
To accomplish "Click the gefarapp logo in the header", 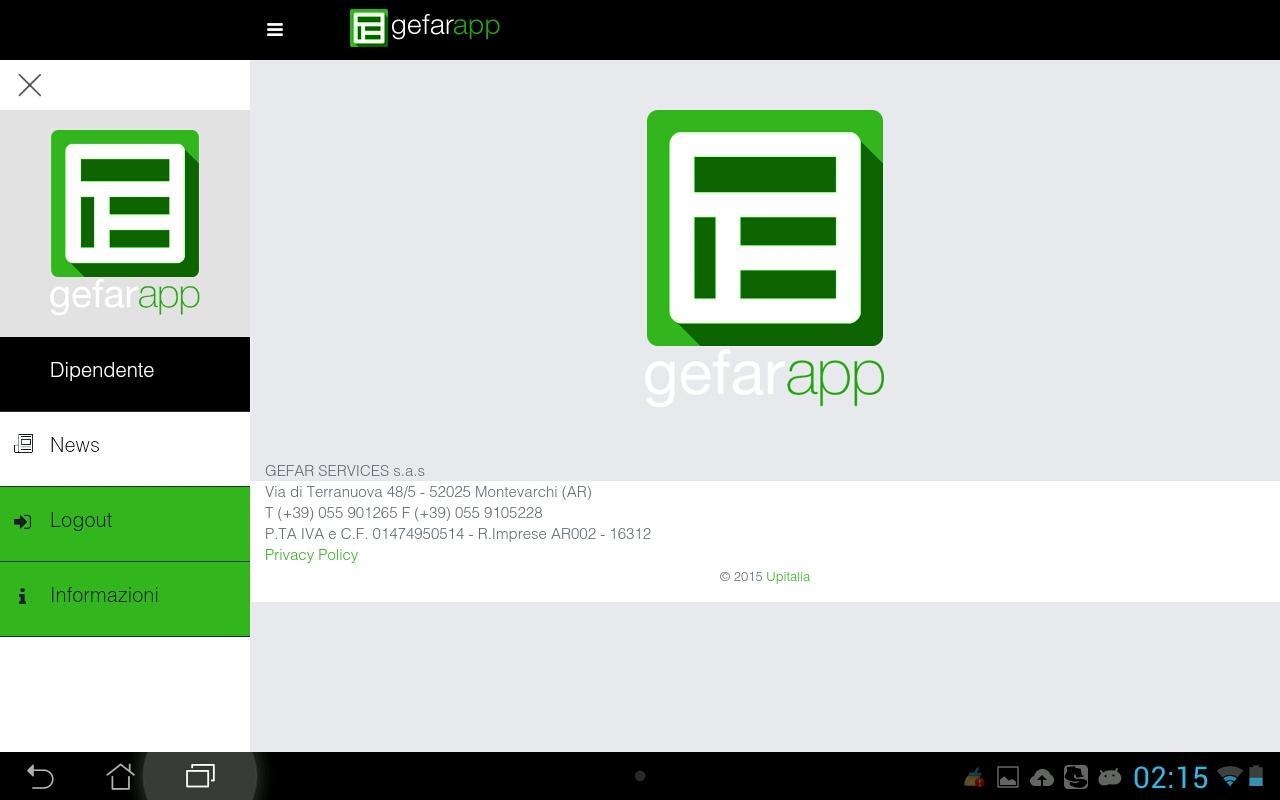I will pyautogui.click(x=425, y=28).
